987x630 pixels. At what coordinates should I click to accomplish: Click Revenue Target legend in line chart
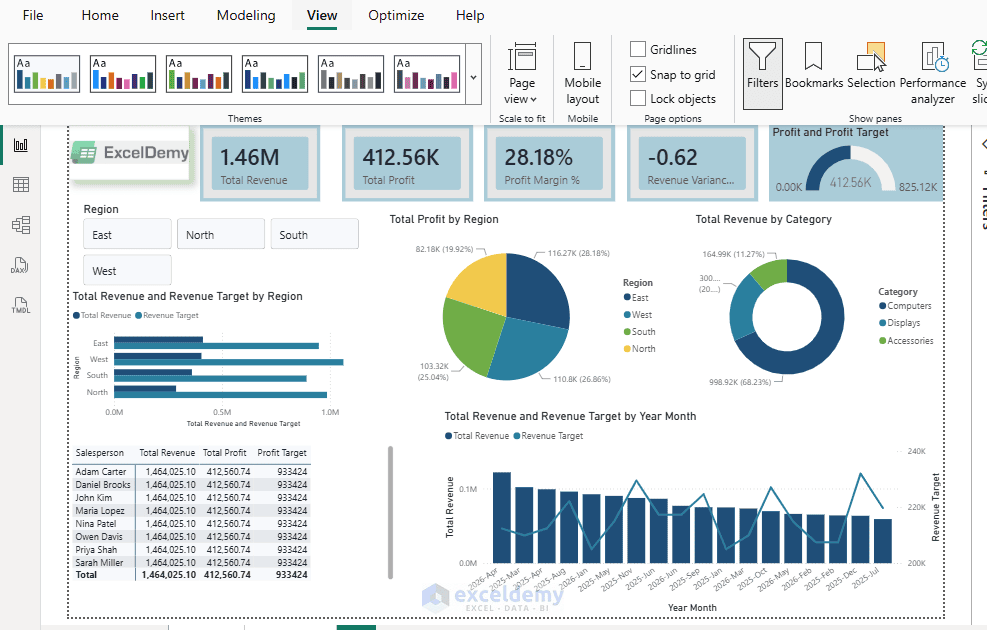[x=548, y=436]
